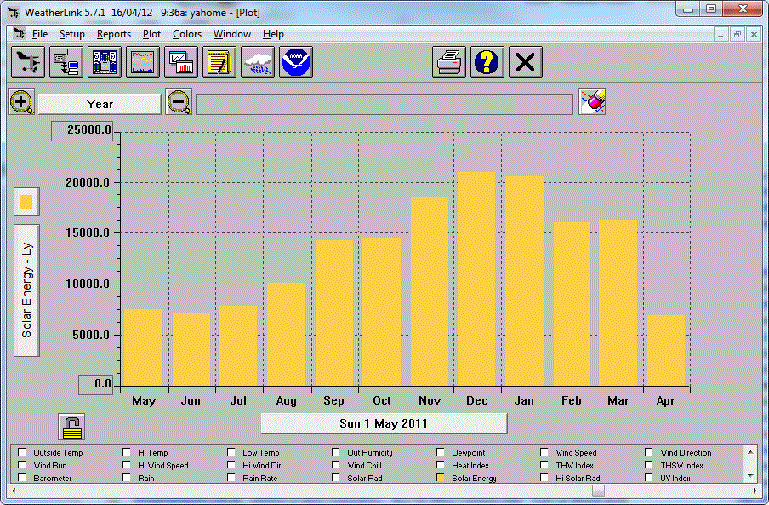Open the Reports menu
Screen dimensions: 769x505
(114, 34)
